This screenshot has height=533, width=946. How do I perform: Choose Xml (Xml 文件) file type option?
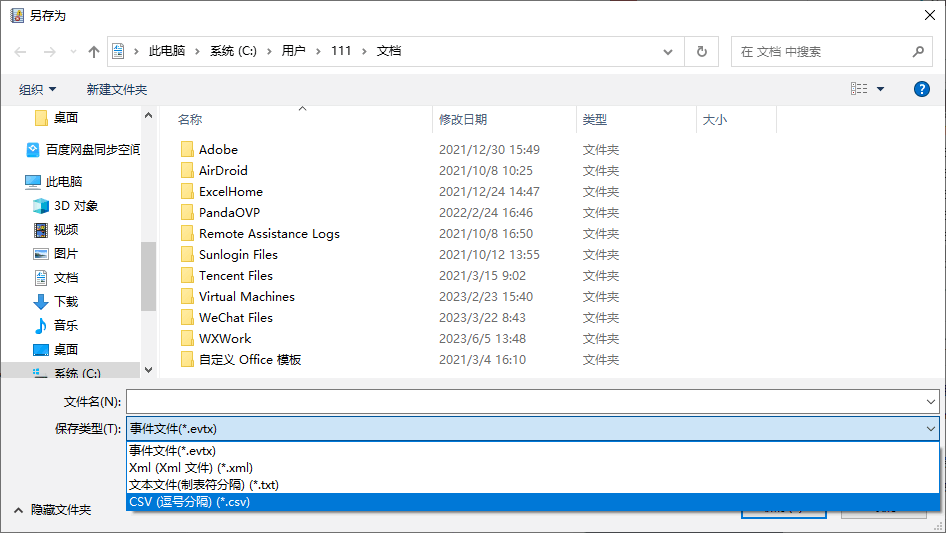click(191, 467)
